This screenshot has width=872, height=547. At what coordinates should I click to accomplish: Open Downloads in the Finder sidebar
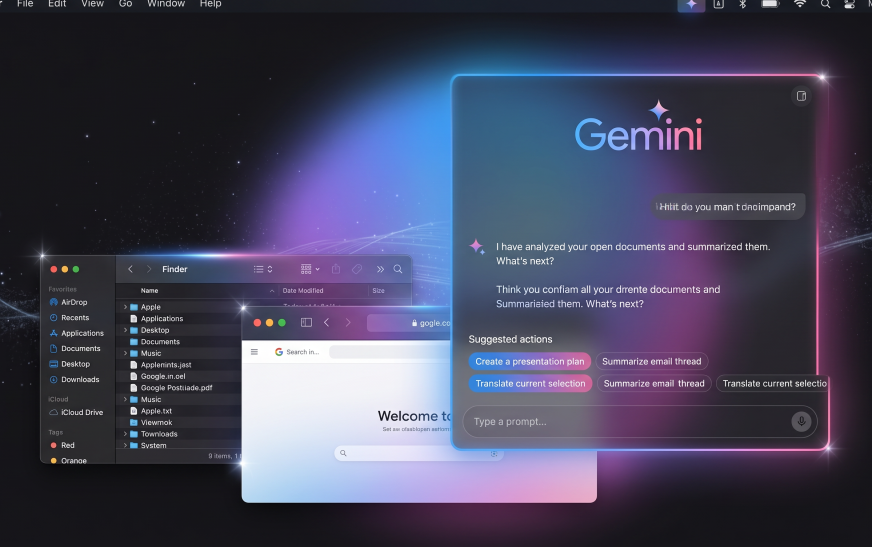(80, 380)
